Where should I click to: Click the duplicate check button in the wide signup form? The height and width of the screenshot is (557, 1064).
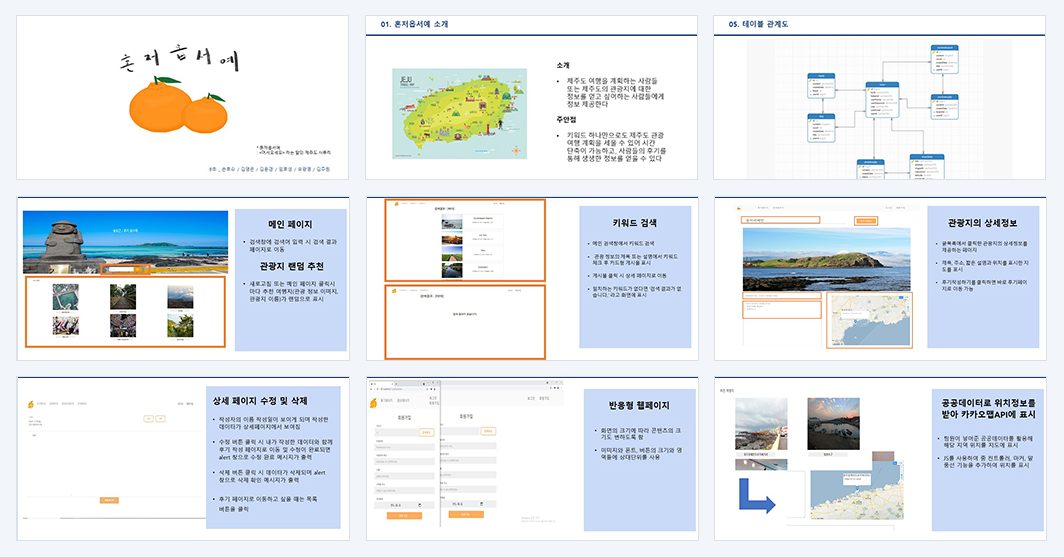click(x=488, y=431)
